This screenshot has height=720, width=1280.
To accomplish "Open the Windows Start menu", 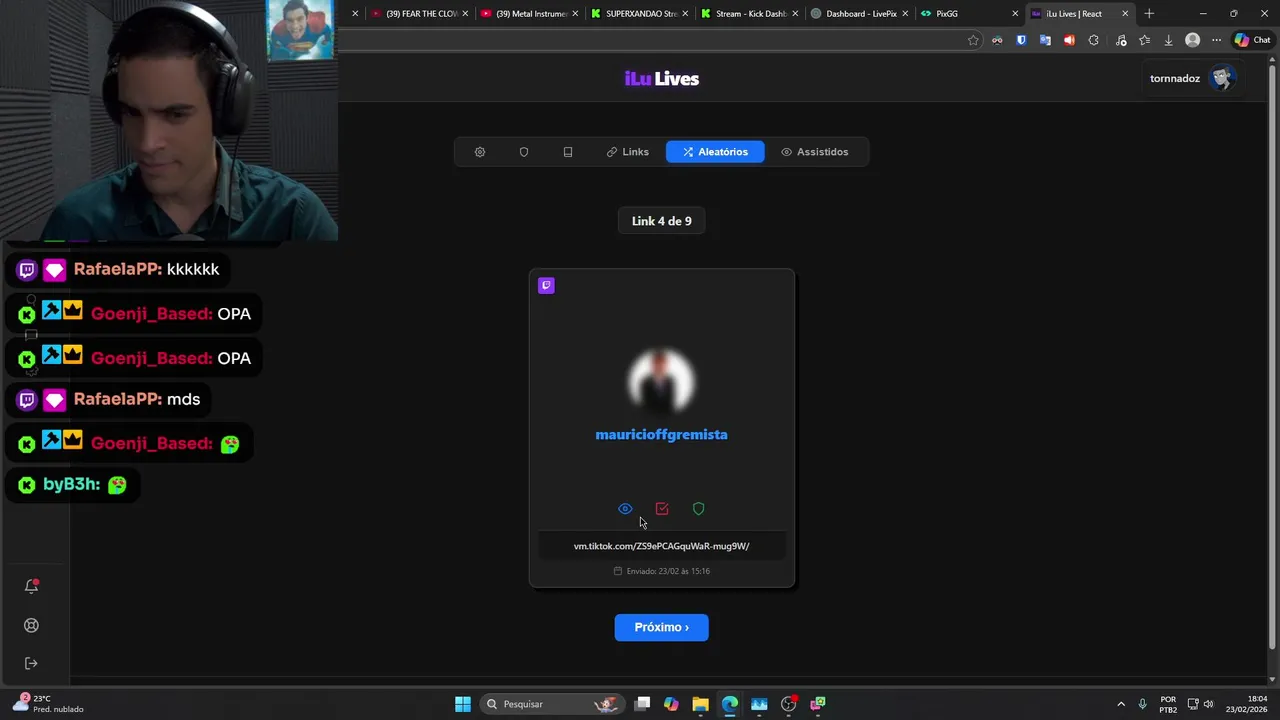I will 463,704.
